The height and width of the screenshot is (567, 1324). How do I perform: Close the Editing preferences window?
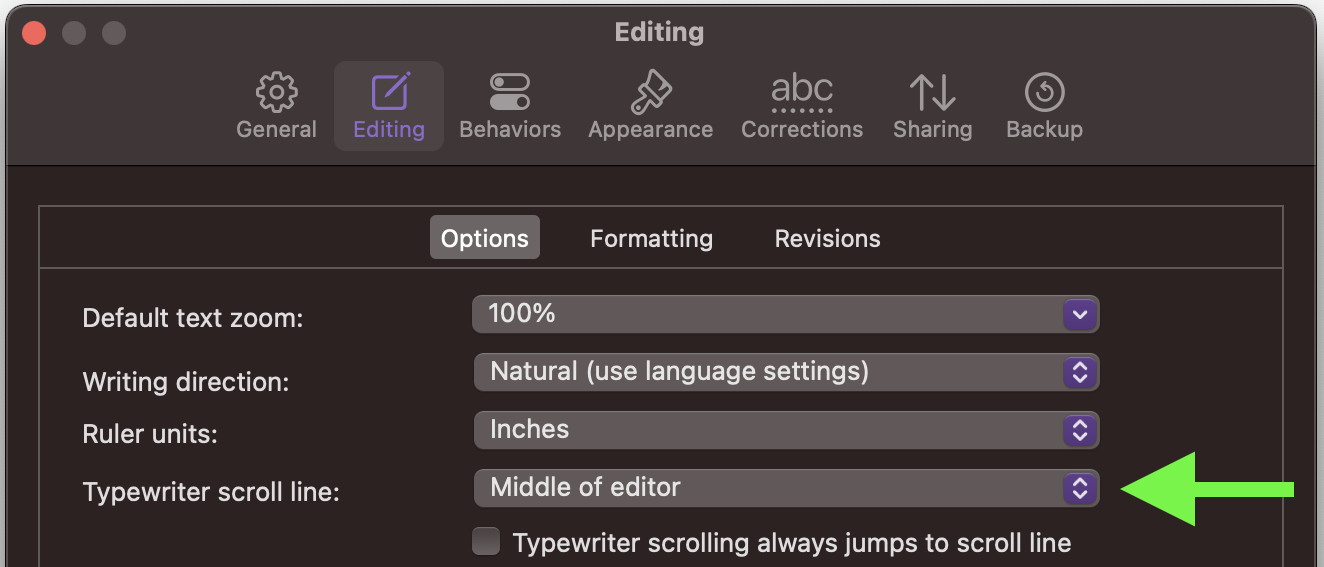(x=34, y=33)
